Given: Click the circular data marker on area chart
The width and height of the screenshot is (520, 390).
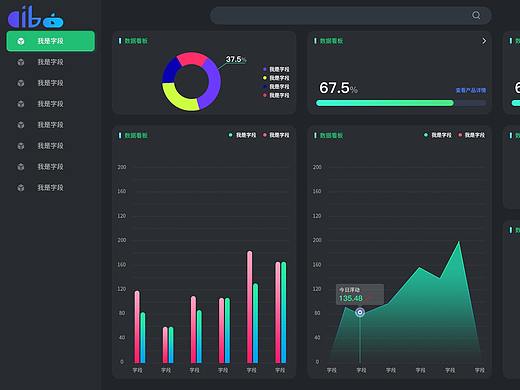Looking at the screenshot, I should pyautogui.click(x=360, y=312).
